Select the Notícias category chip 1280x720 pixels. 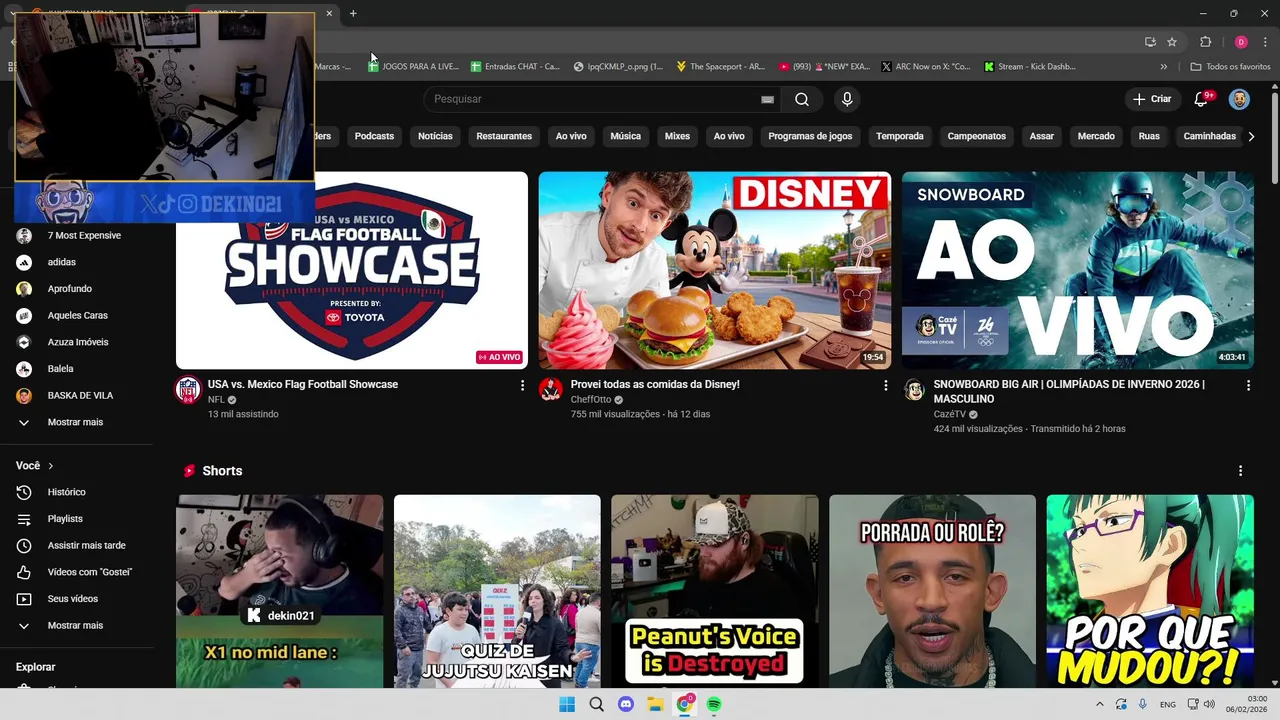(x=435, y=136)
